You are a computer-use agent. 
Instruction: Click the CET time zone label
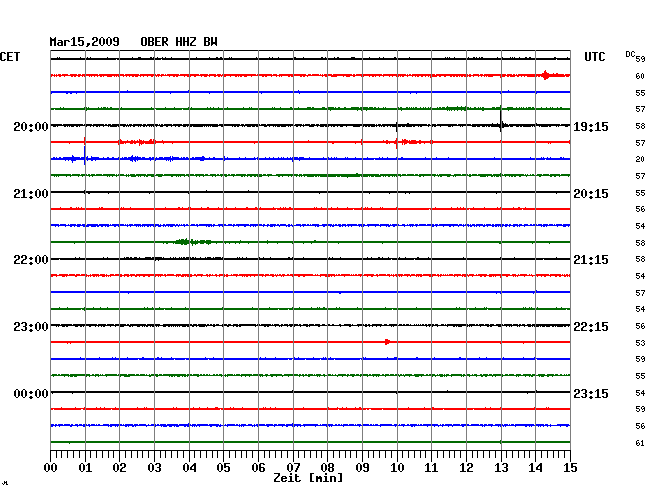point(10,57)
